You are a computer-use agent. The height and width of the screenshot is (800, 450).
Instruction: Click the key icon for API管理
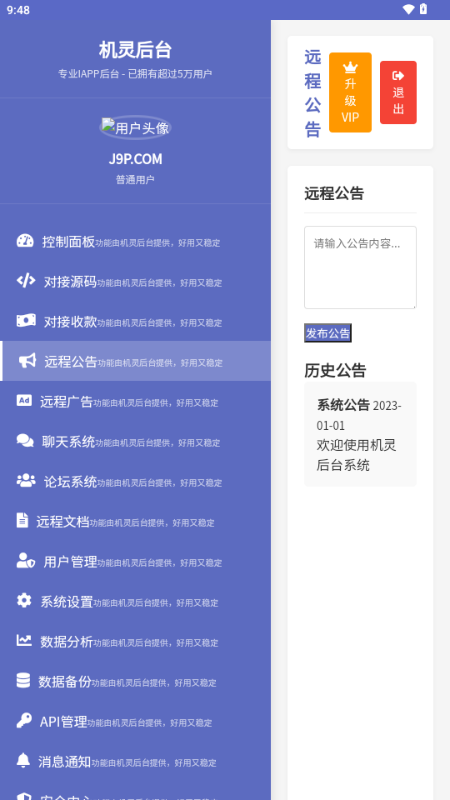(24, 720)
